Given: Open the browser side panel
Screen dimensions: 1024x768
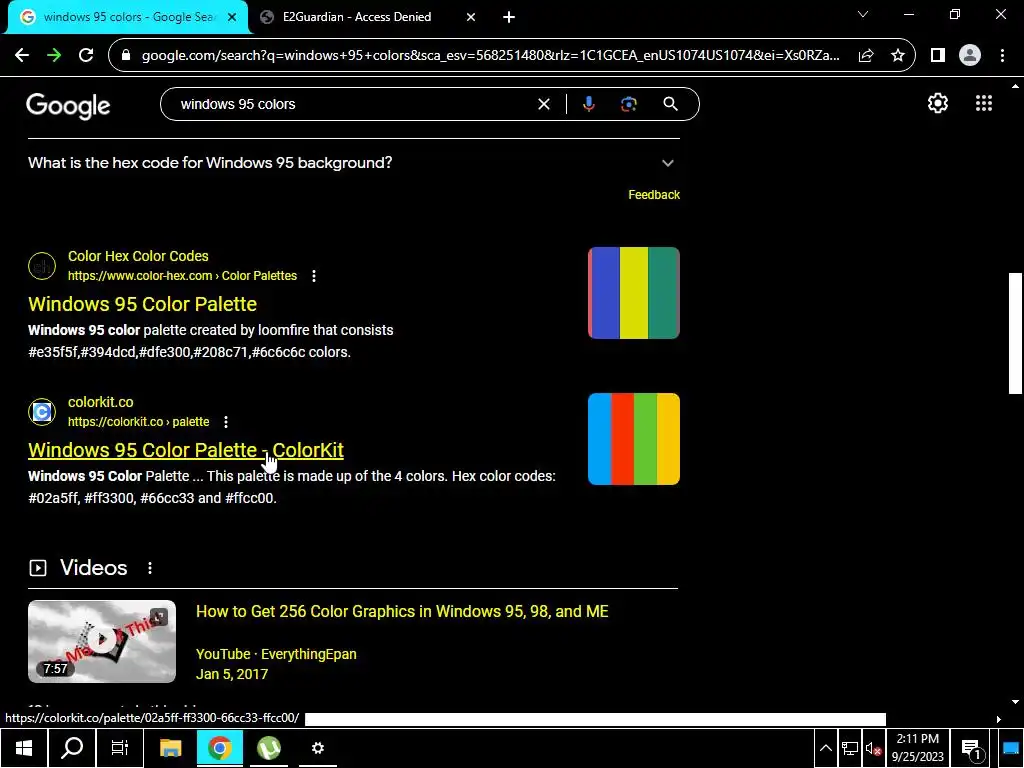Looking at the screenshot, I should click(x=938, y=56).
